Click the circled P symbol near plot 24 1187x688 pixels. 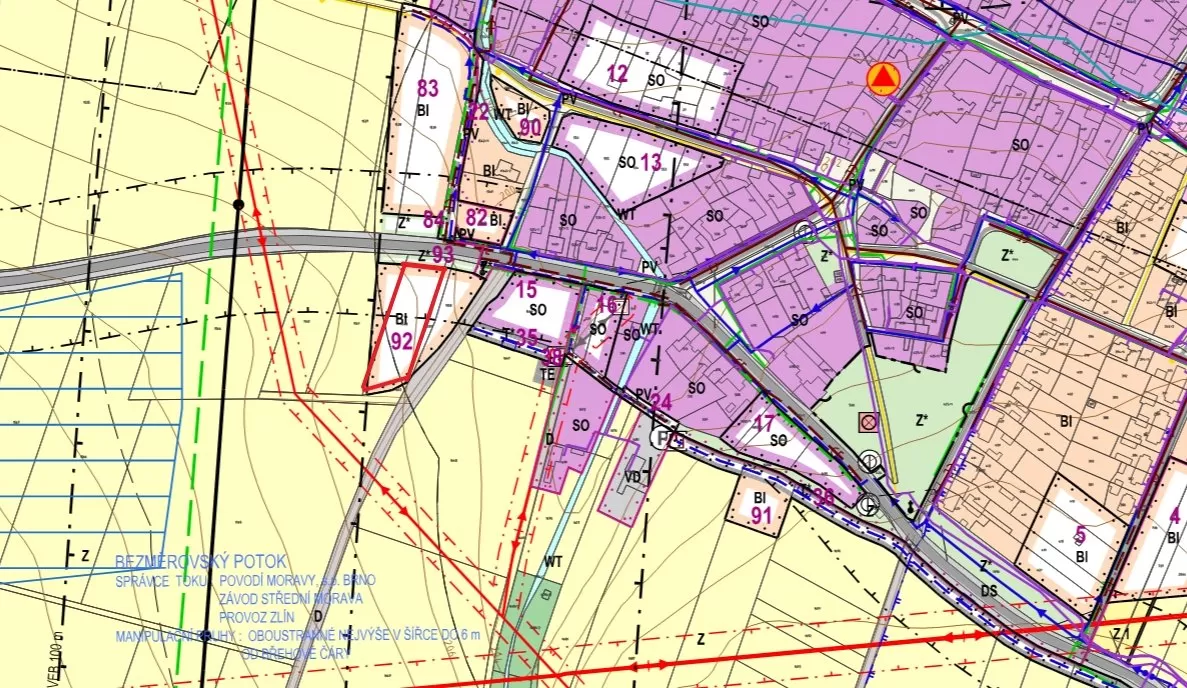[661, 438]
